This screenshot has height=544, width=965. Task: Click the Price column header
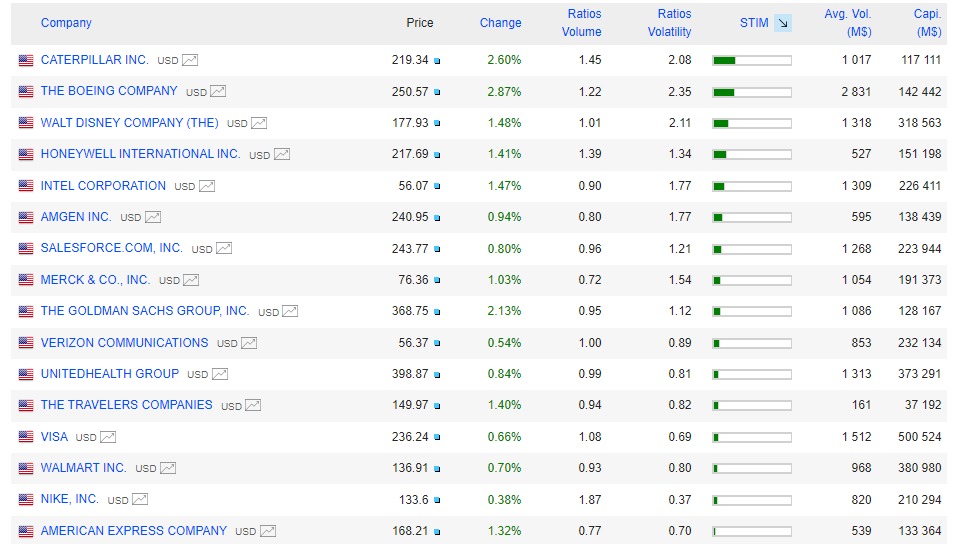tap(420, 23)
